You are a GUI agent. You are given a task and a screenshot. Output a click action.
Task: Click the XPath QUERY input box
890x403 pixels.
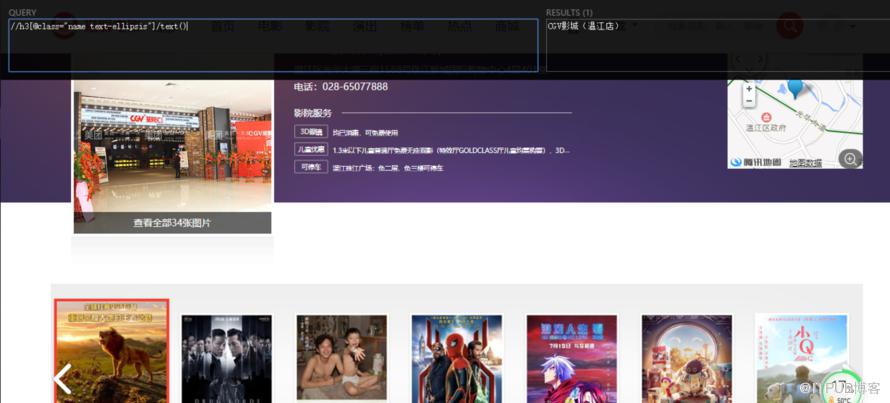273,45
